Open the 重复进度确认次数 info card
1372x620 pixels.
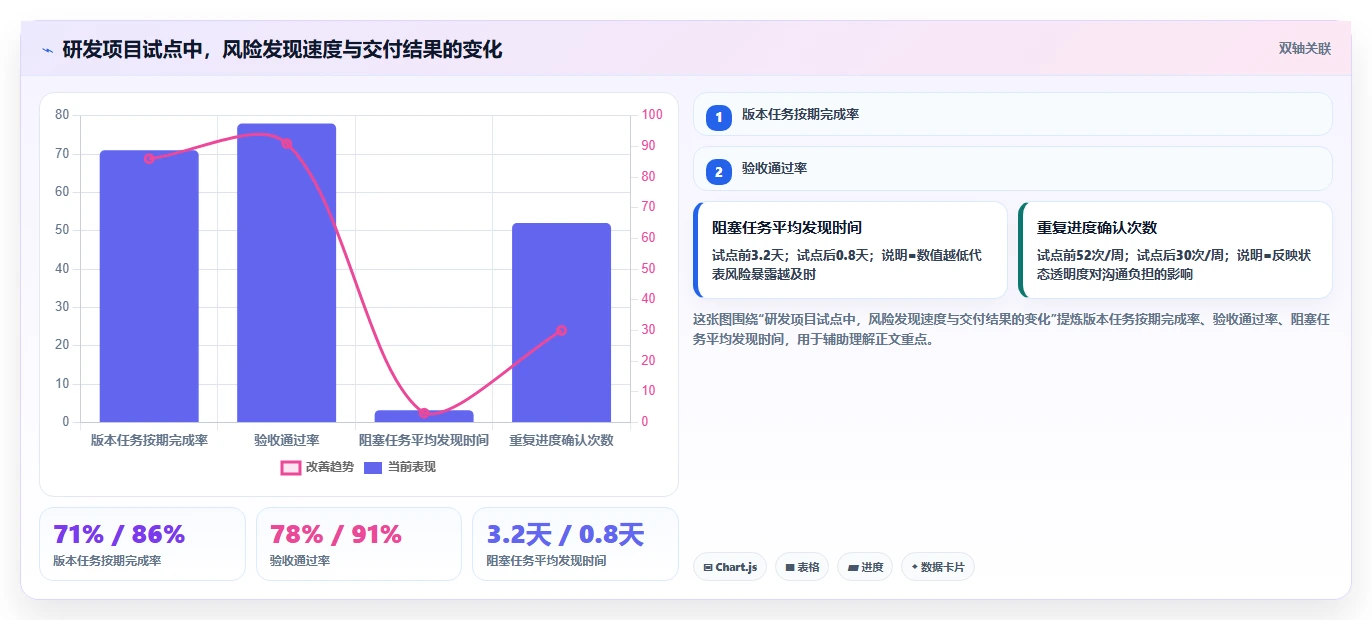point(1175,250)
